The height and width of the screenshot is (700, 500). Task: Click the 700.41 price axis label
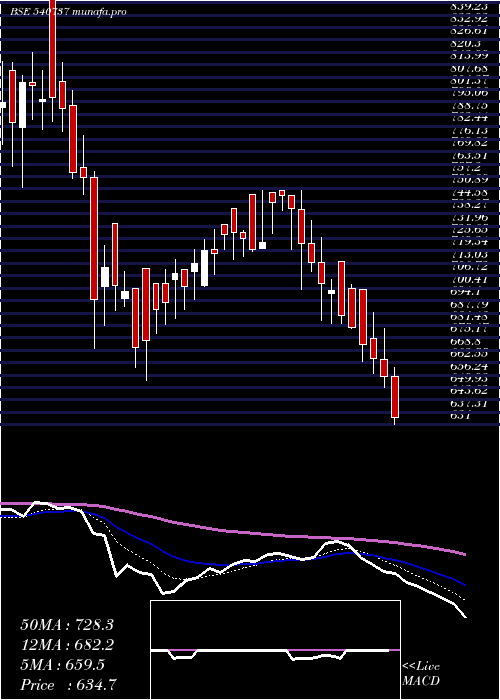[470, 280]
